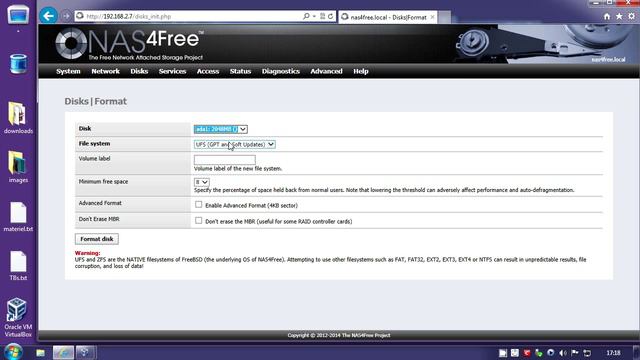The width and height of the screenshot is (640, 360).
Task: Click the volume speaker tray icon
Action: pyautogui.click(x=563, y=353)
